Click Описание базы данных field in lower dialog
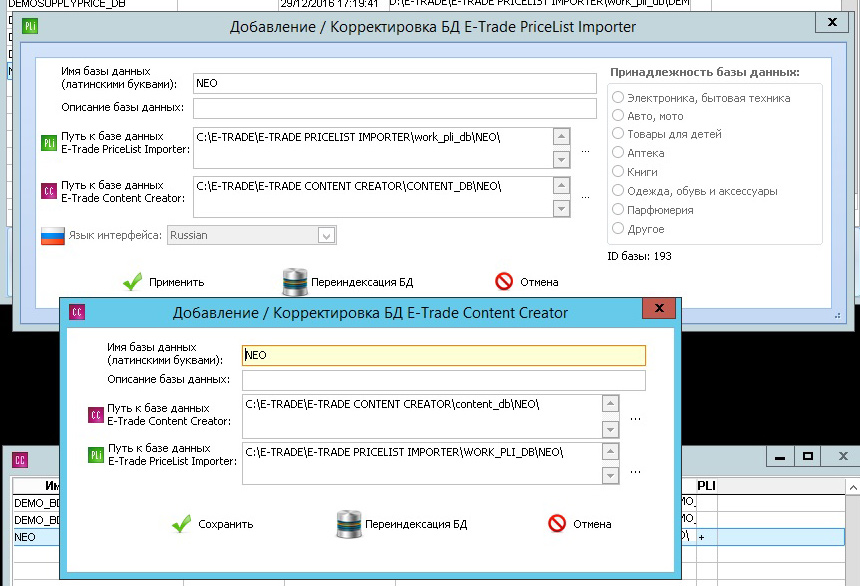The image size is (860, 586). coord(444,380)
